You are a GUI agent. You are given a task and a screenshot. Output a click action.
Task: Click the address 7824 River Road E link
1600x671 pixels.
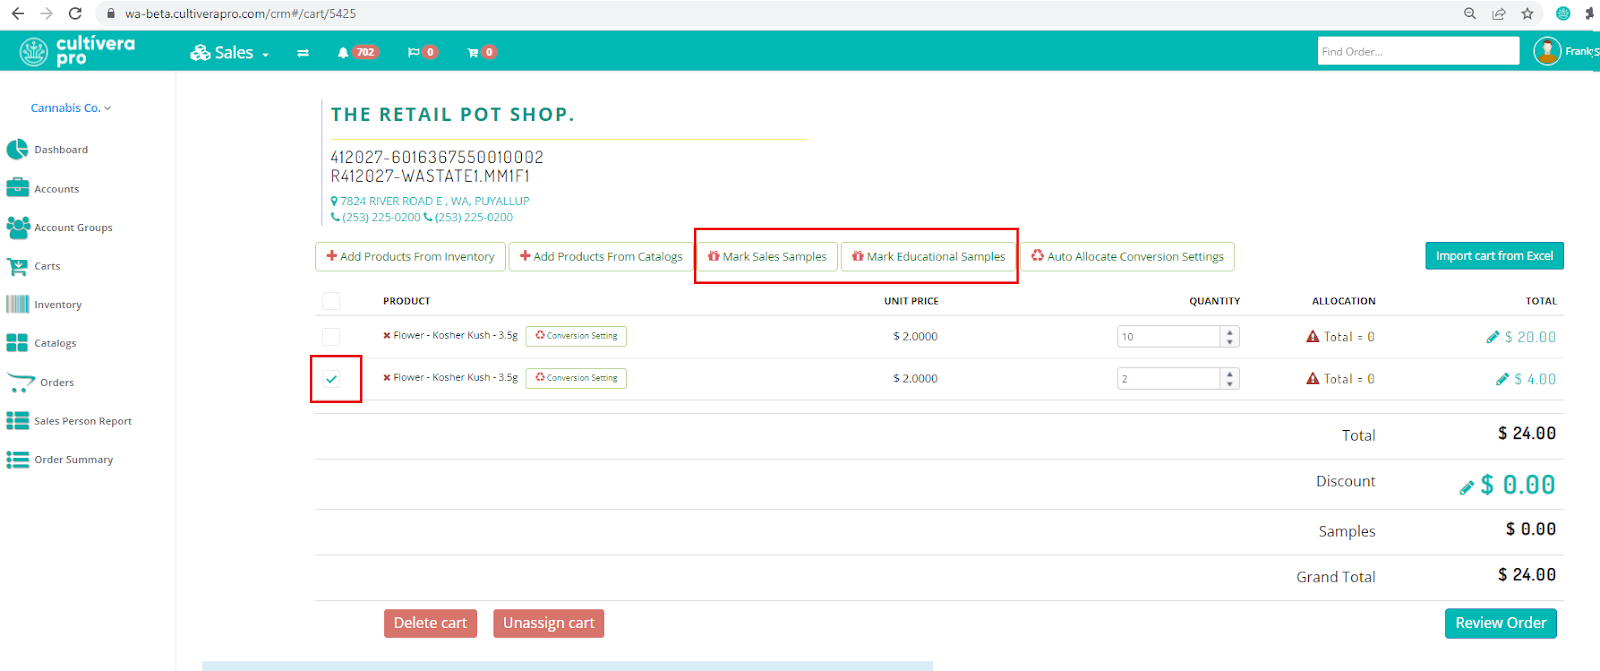pos(435,201)
